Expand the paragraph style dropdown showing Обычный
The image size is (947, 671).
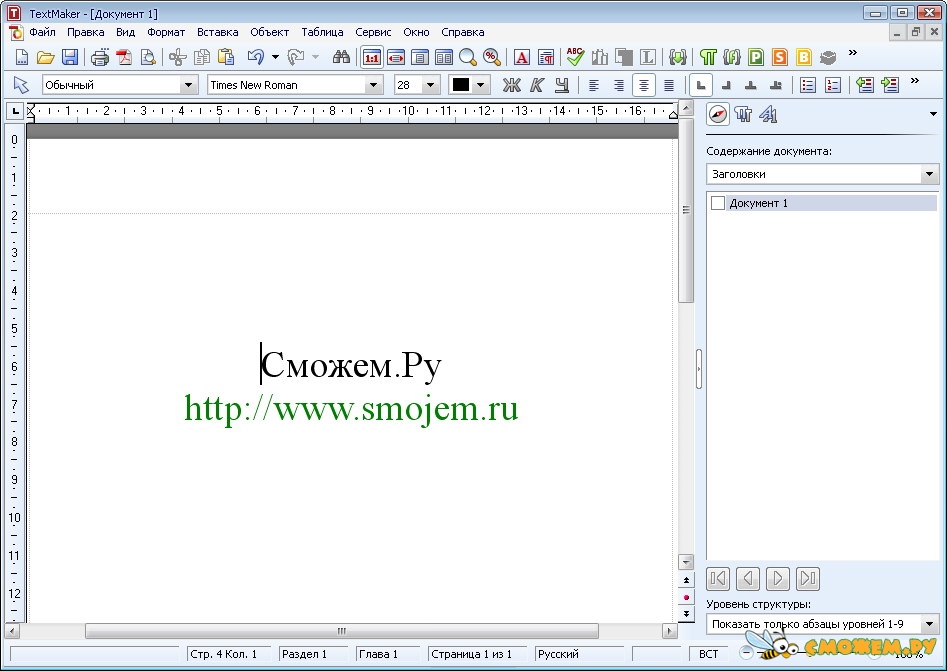[188, 85]
